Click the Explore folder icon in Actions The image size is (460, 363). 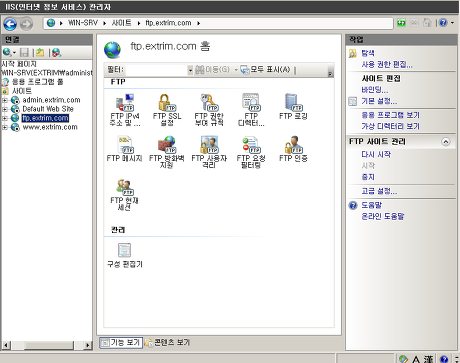[x=353, y=53]
